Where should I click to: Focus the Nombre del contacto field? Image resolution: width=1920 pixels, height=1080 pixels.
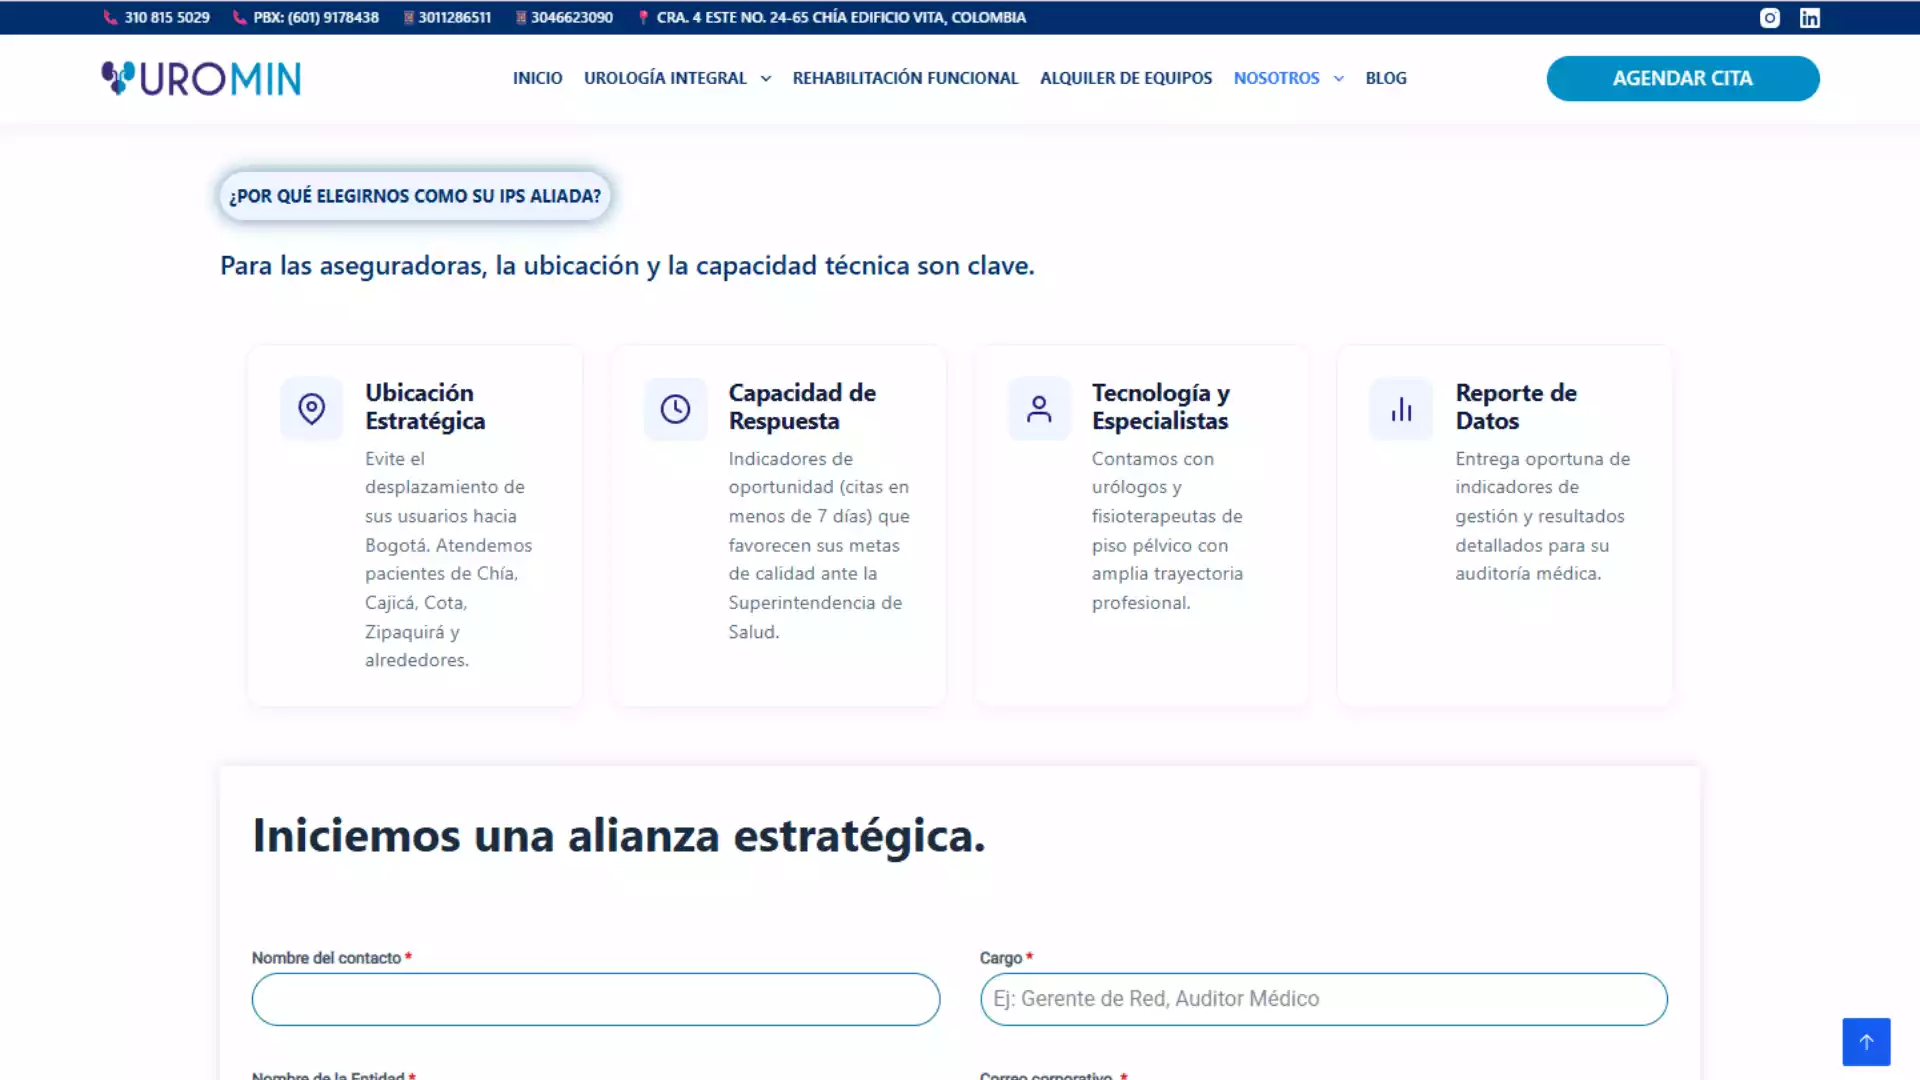(x=596, y=999)
